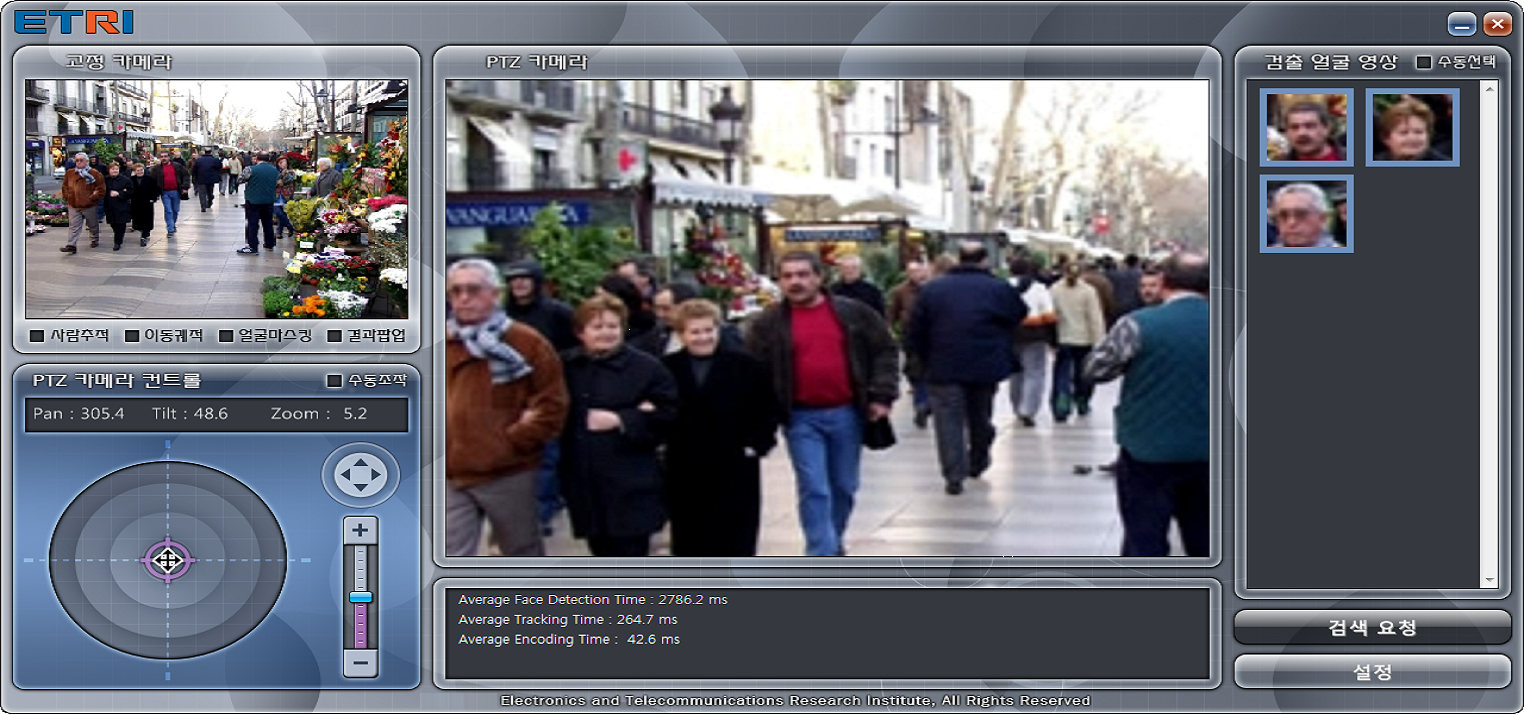Select the first detected face thumbnail
The image size is (1525, 715).
coord(1306,127)
